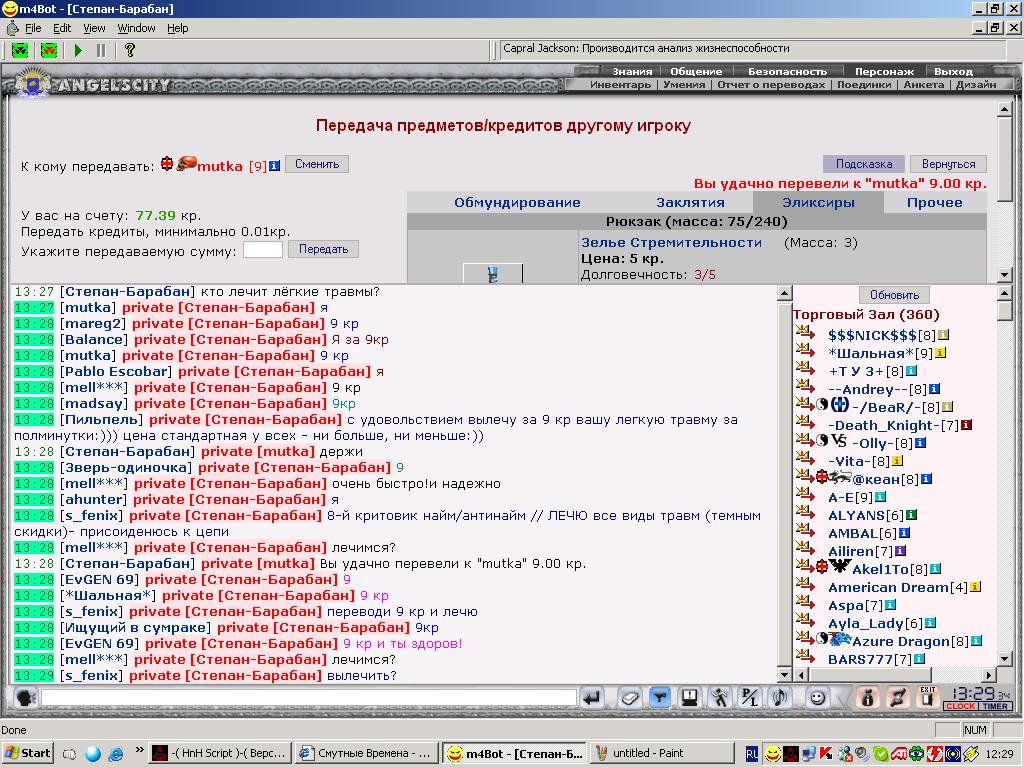Open help via the question mark icon

pyautogui.click(x=130, y=50)
